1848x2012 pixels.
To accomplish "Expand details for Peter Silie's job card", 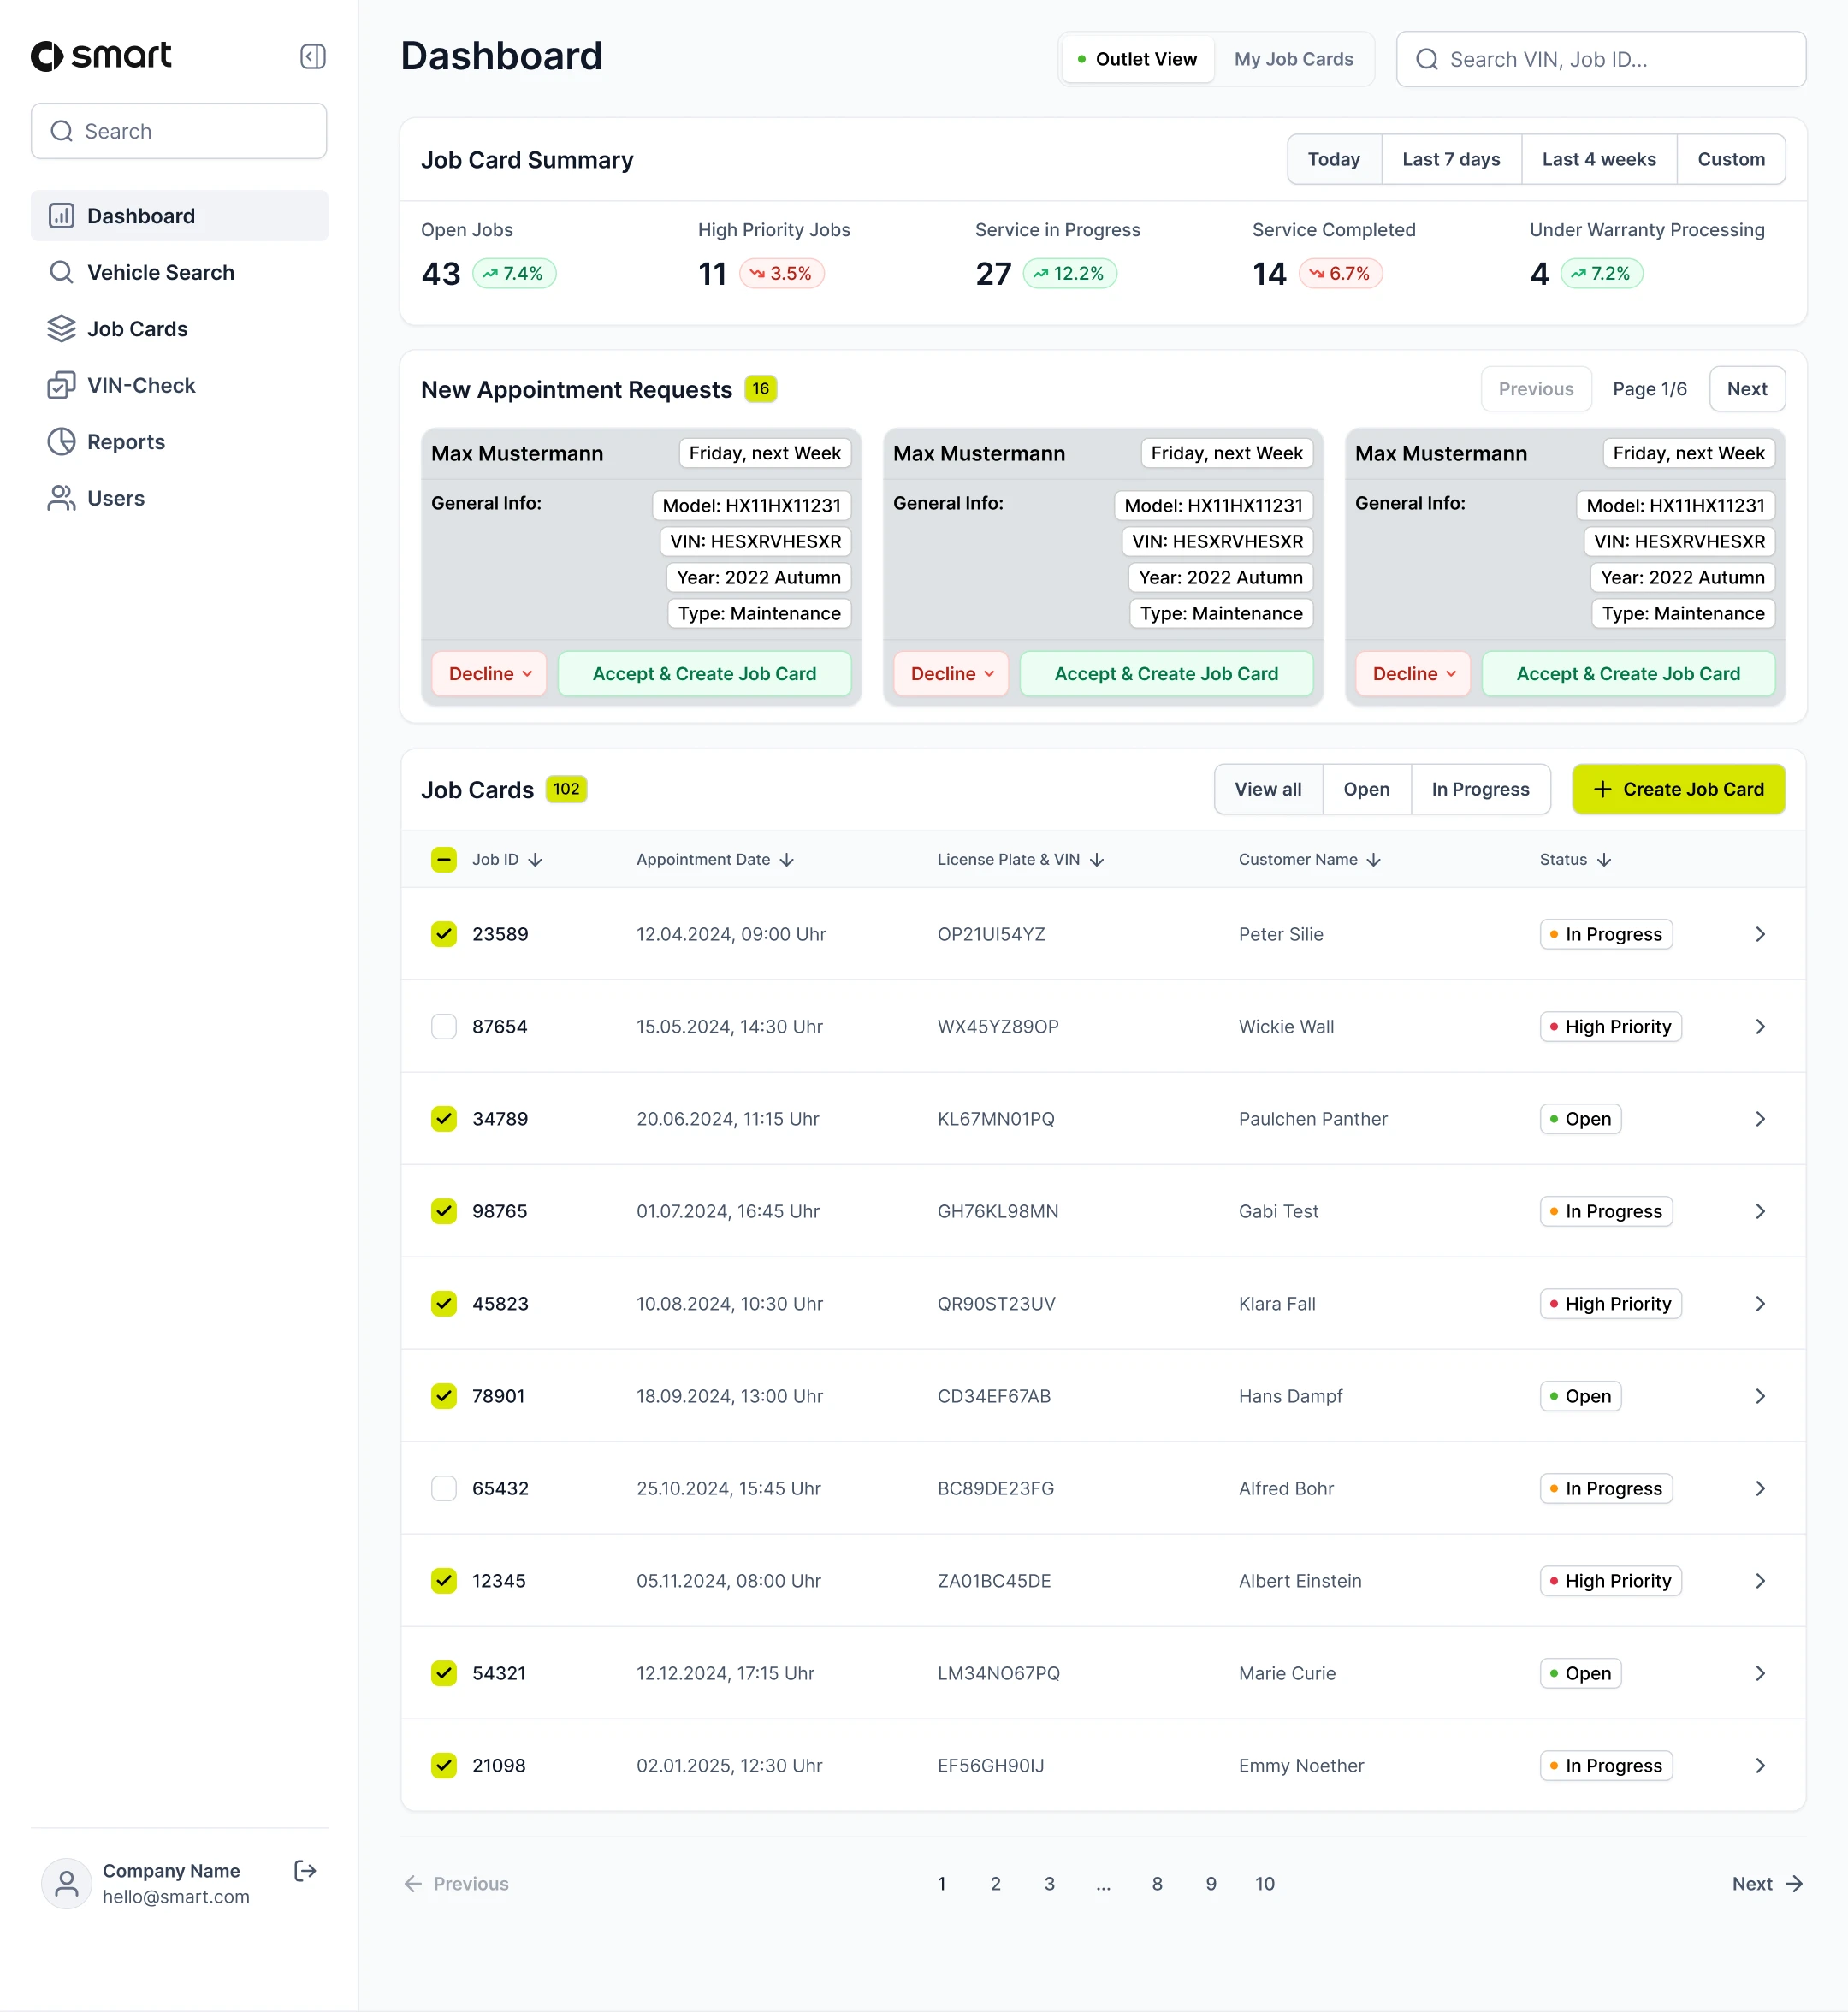I will [x=1760, y=934].
